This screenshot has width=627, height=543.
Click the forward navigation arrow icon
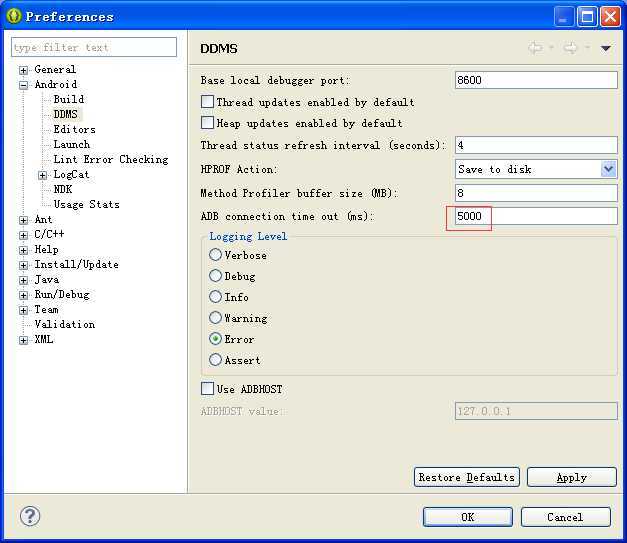tap(571, 48)
